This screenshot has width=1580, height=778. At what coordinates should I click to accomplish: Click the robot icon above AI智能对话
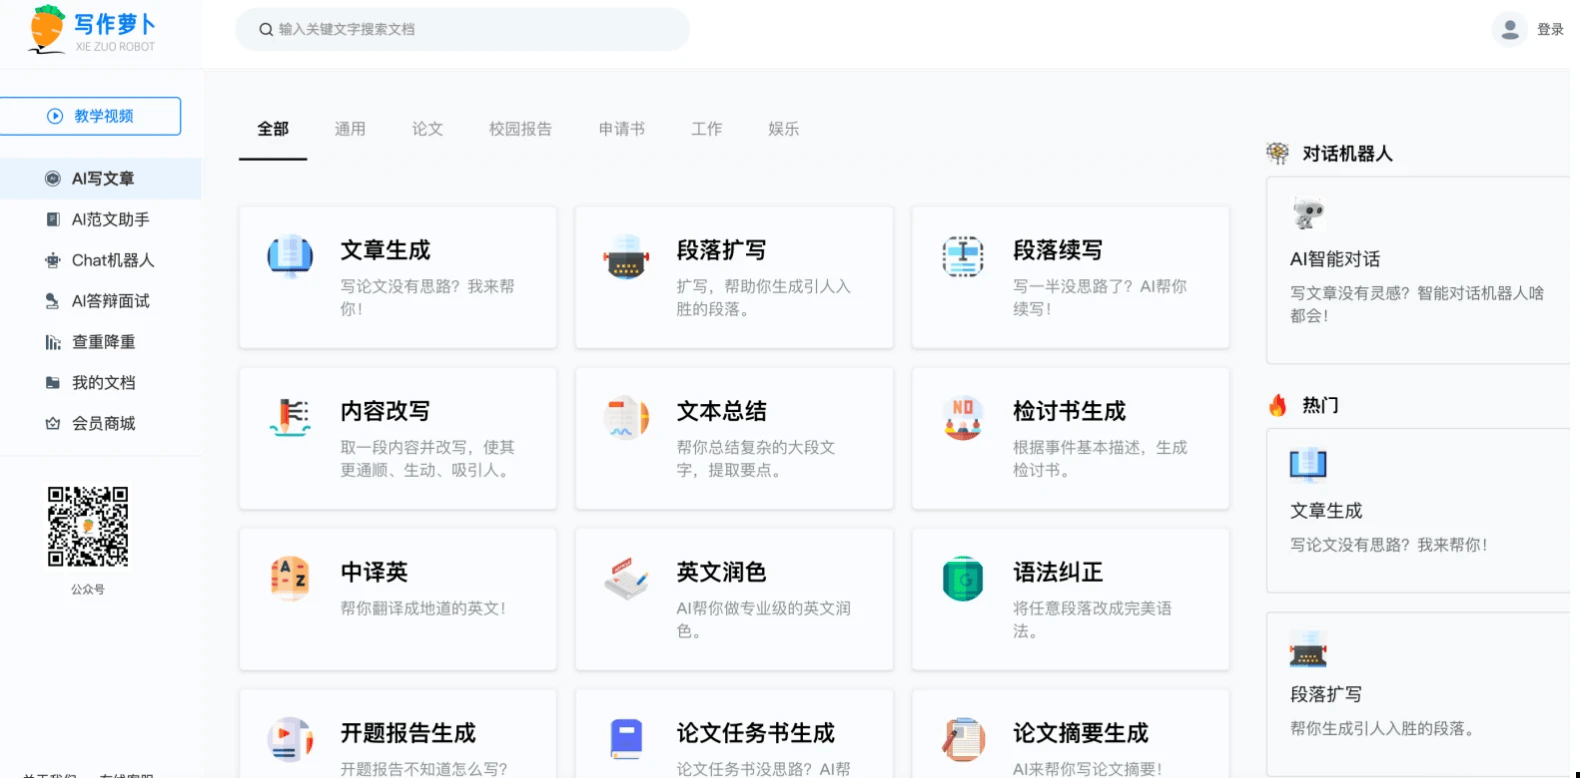tap(1308, 214)
